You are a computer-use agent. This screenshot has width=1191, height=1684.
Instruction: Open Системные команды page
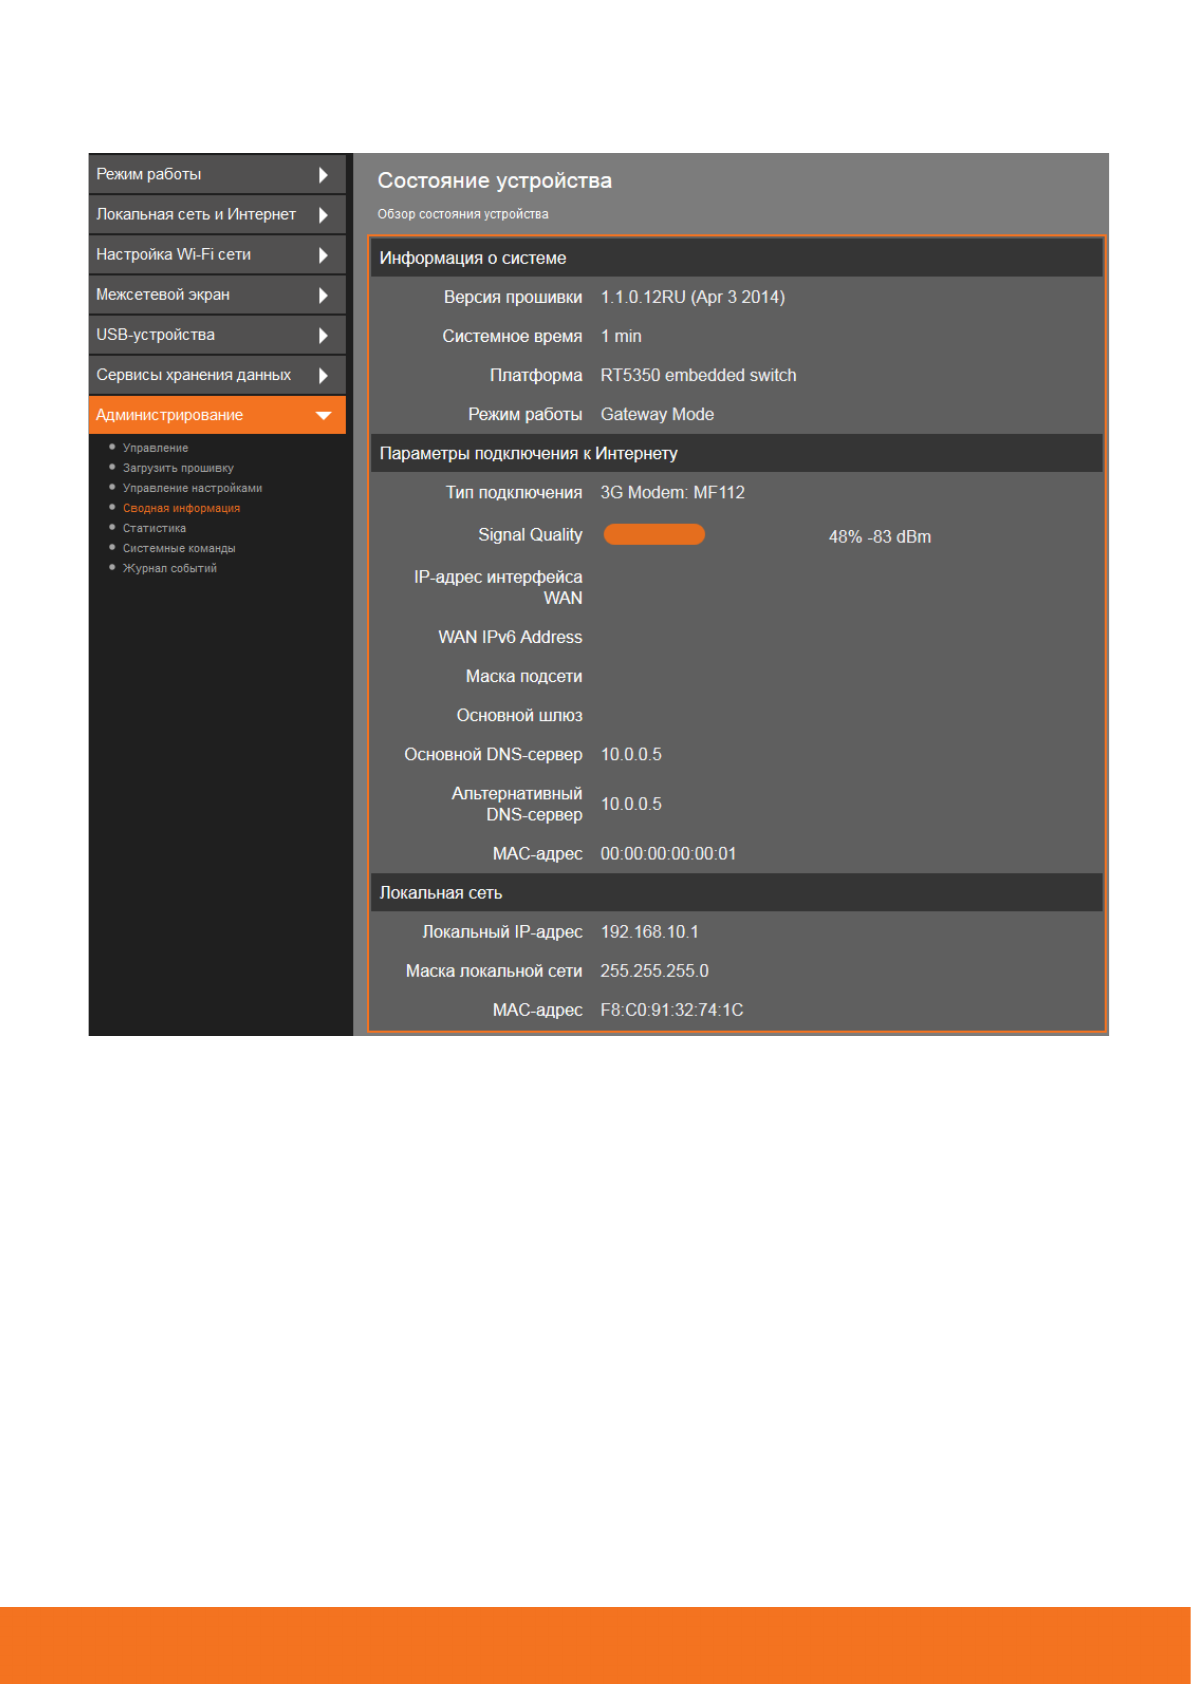point(179,548)
